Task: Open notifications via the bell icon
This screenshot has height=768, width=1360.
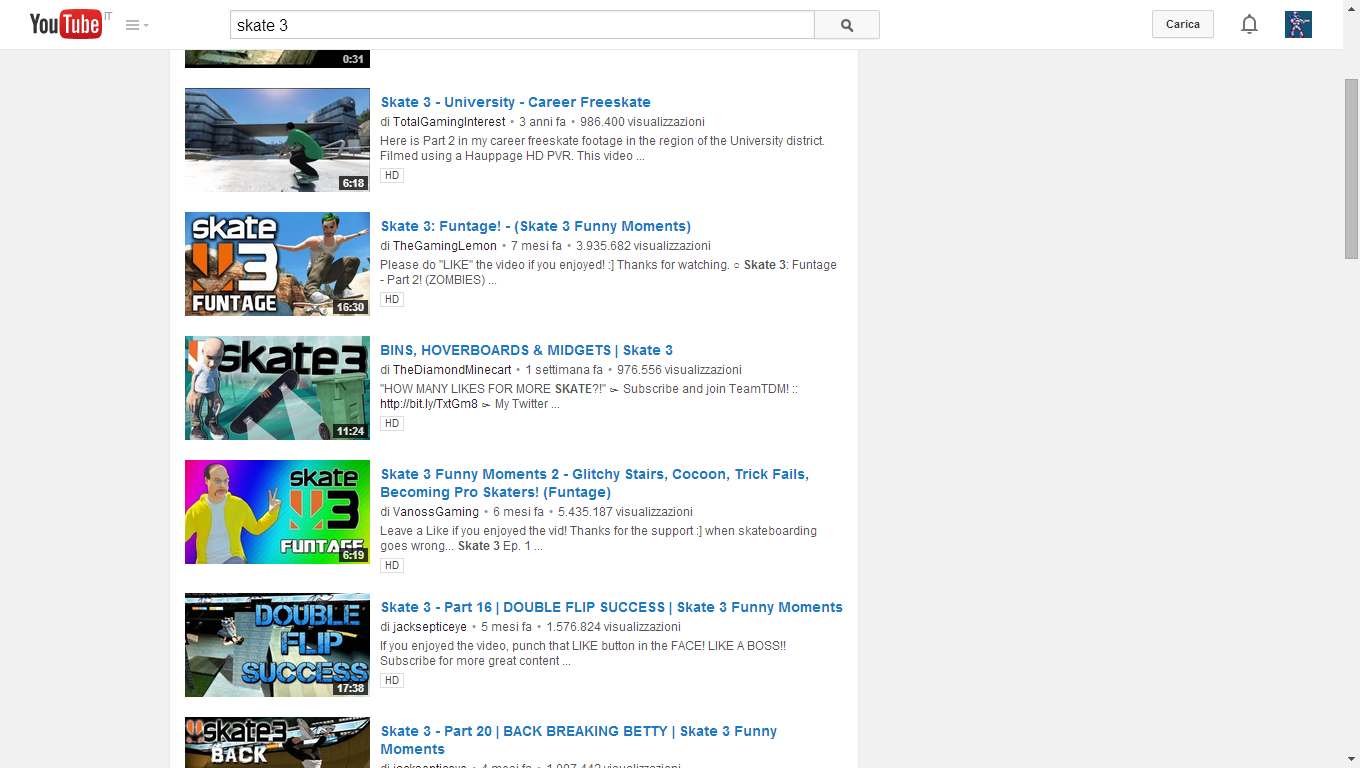Action: pos(1249,24)
